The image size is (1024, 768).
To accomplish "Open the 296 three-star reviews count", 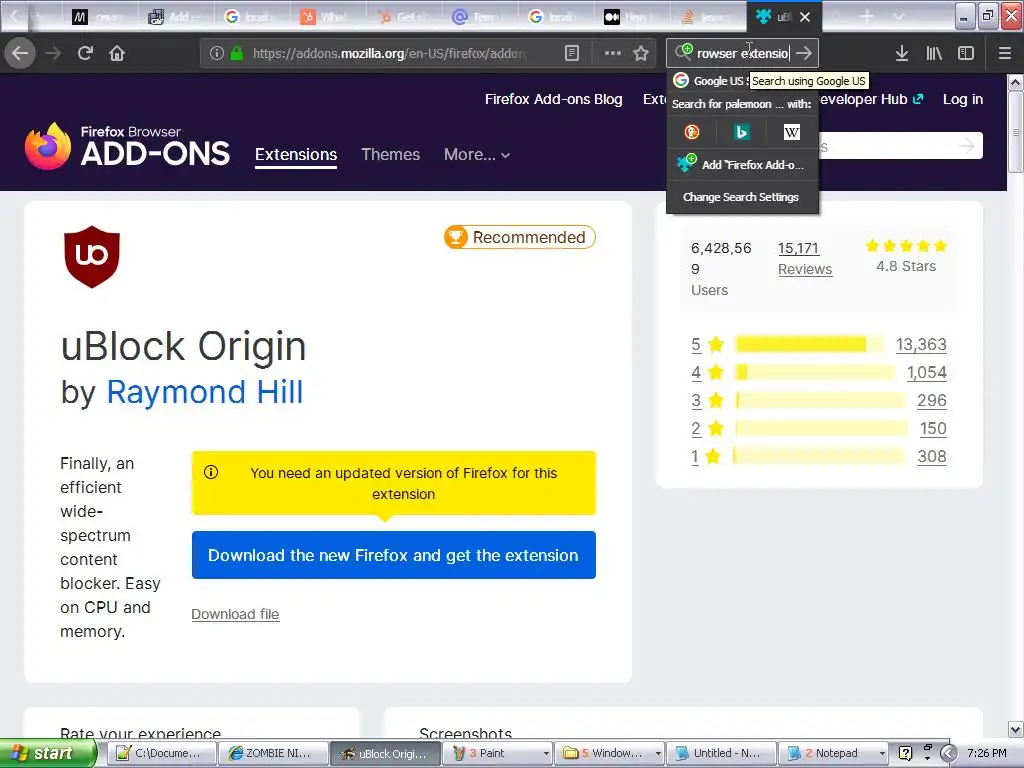I will pos(932,400).
